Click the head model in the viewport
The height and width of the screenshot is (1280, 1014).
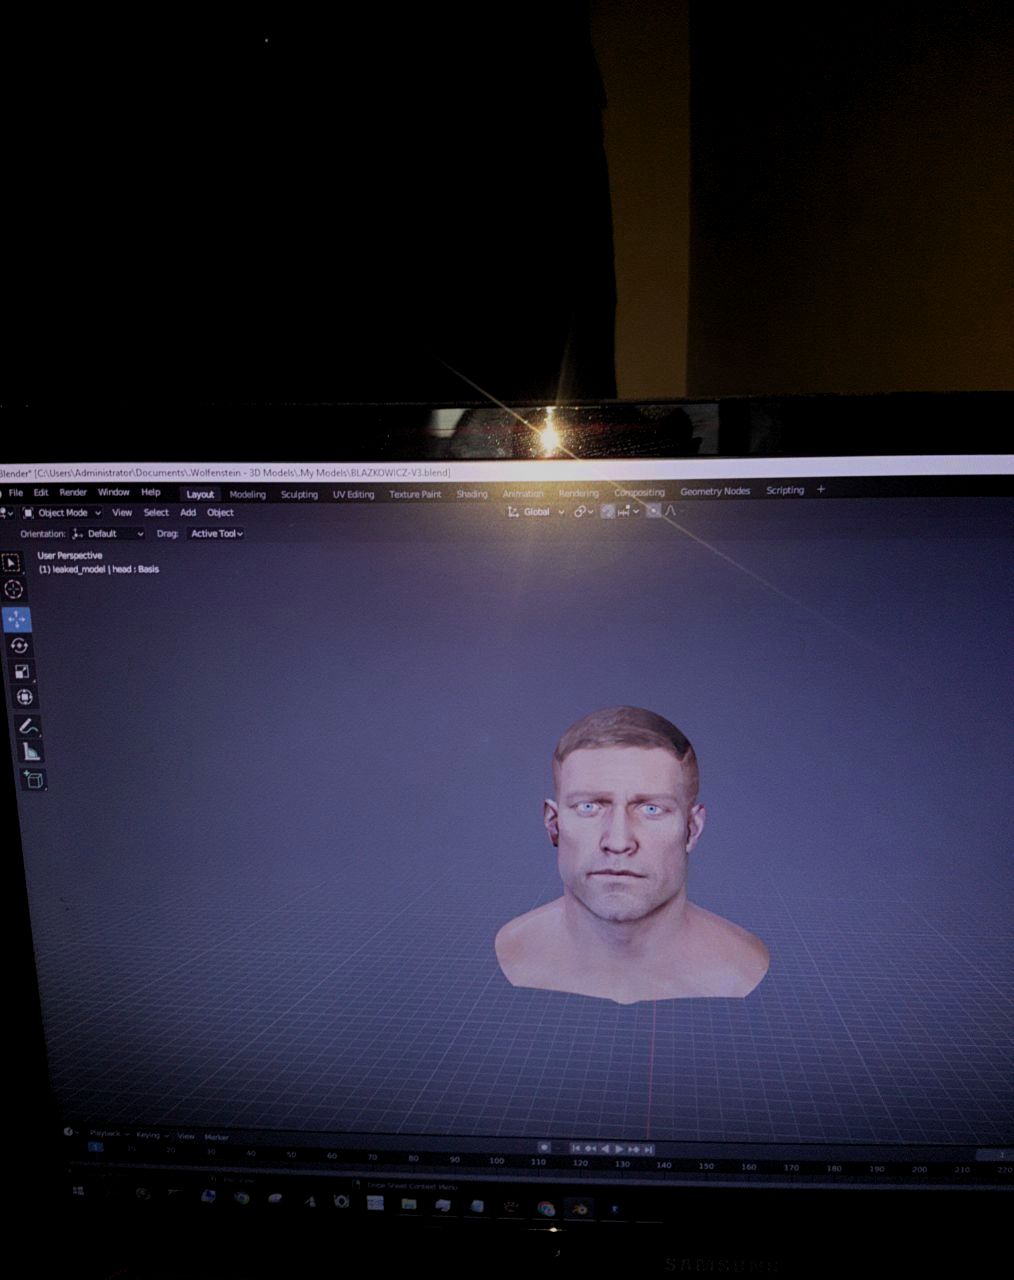pyautogui.click(x=630, y=855)
